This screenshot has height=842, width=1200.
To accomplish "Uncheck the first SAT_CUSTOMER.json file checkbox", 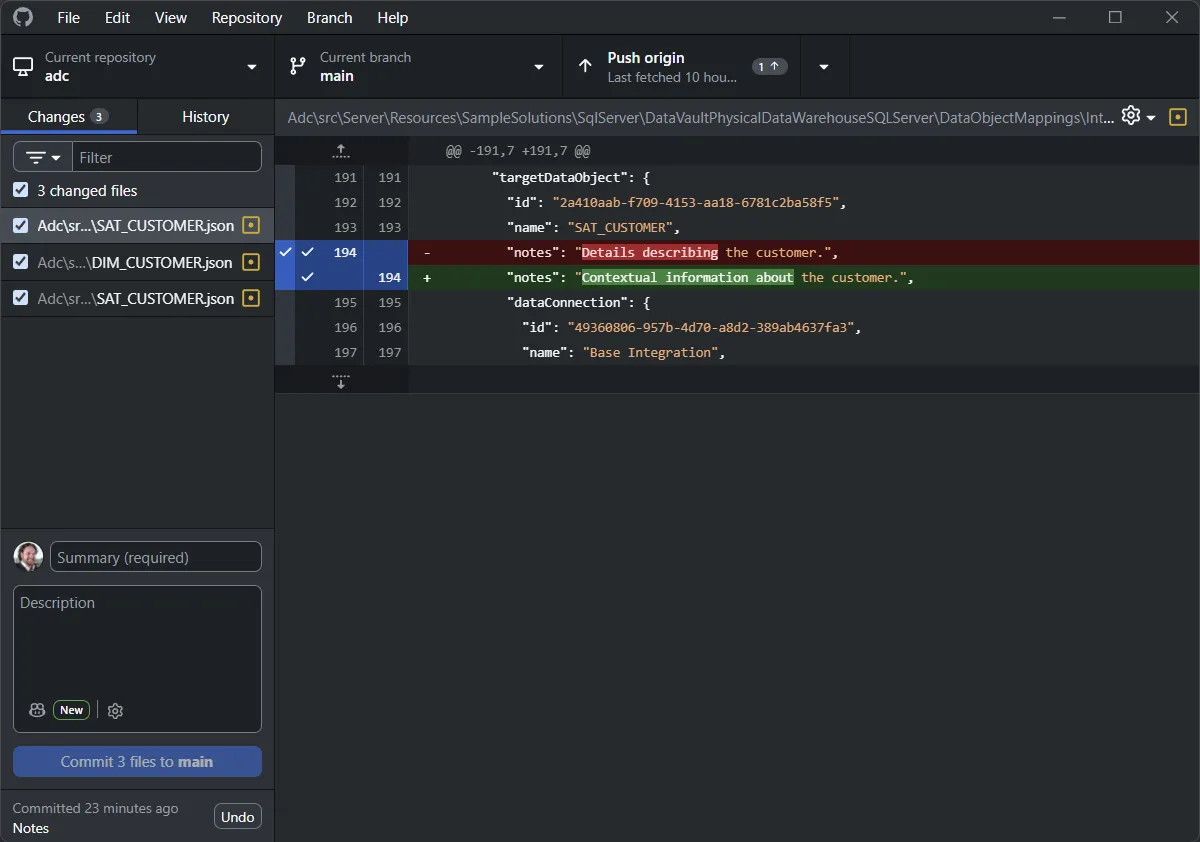I will tap(21, 226).
